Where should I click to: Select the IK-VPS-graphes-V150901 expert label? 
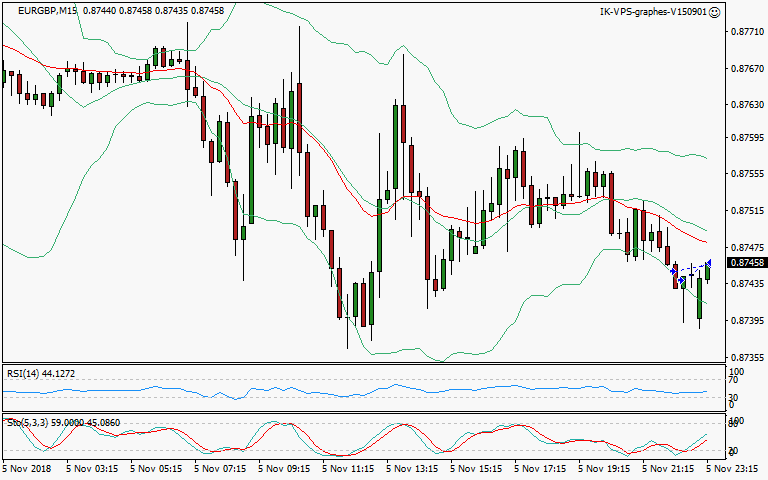651,12
